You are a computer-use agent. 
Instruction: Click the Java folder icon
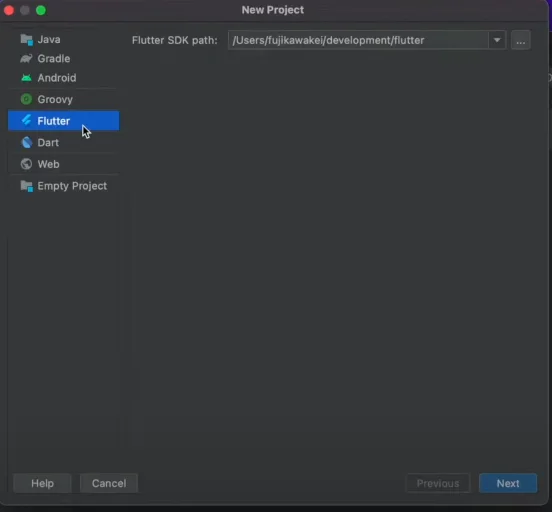(x=26, y=39)
